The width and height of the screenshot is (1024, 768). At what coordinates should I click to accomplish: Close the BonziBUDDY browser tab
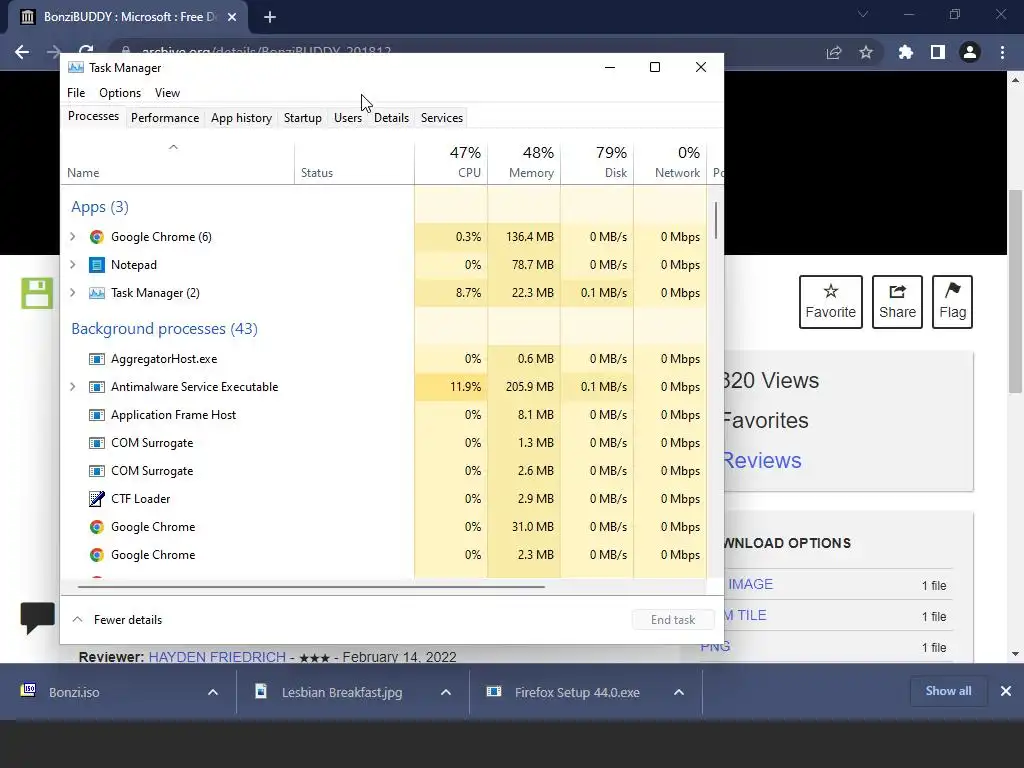(x=232, y=18)
